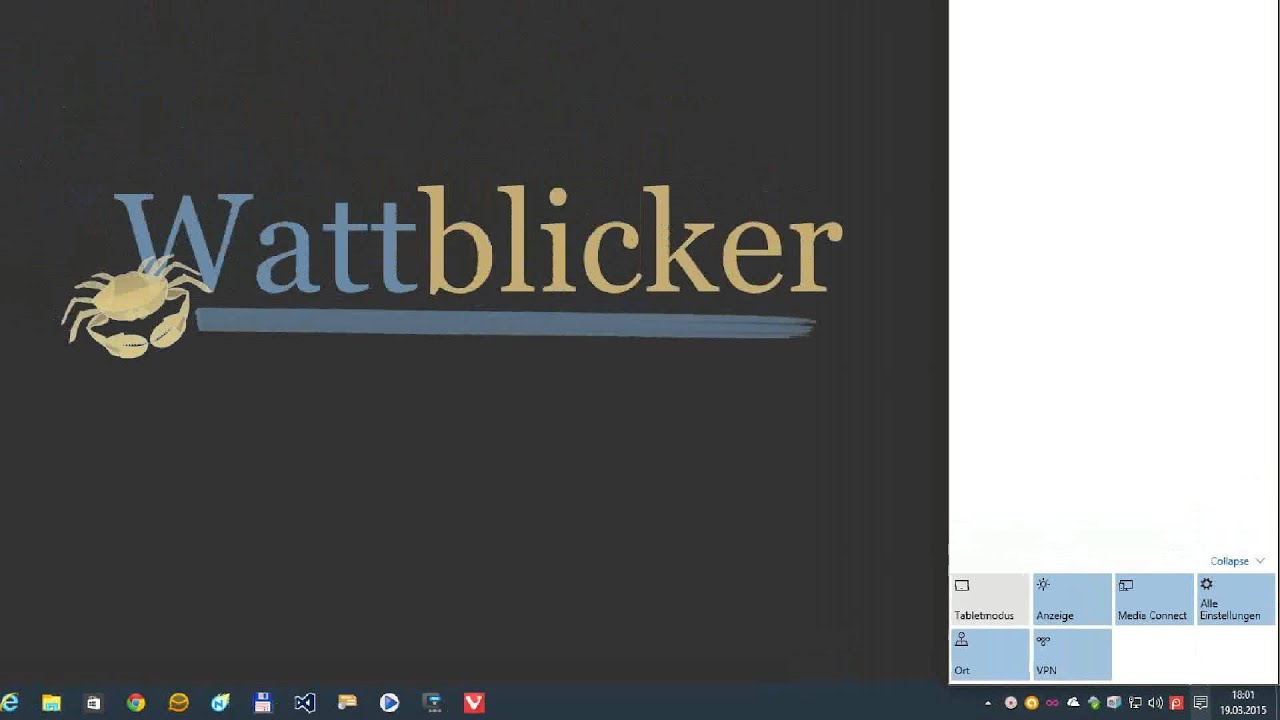Open Windows Store from taskbar

pos(93,703)
